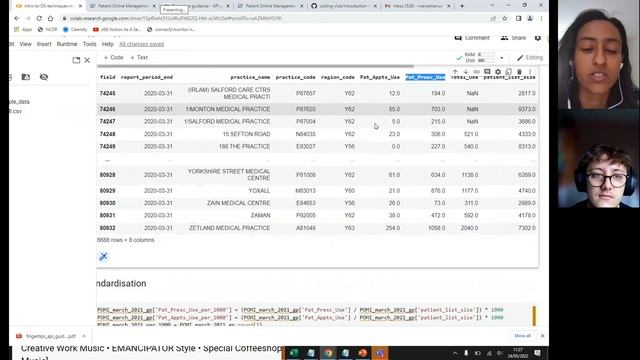Move cell up with the up arrow icon
The image size is (640, 360).
455,72
